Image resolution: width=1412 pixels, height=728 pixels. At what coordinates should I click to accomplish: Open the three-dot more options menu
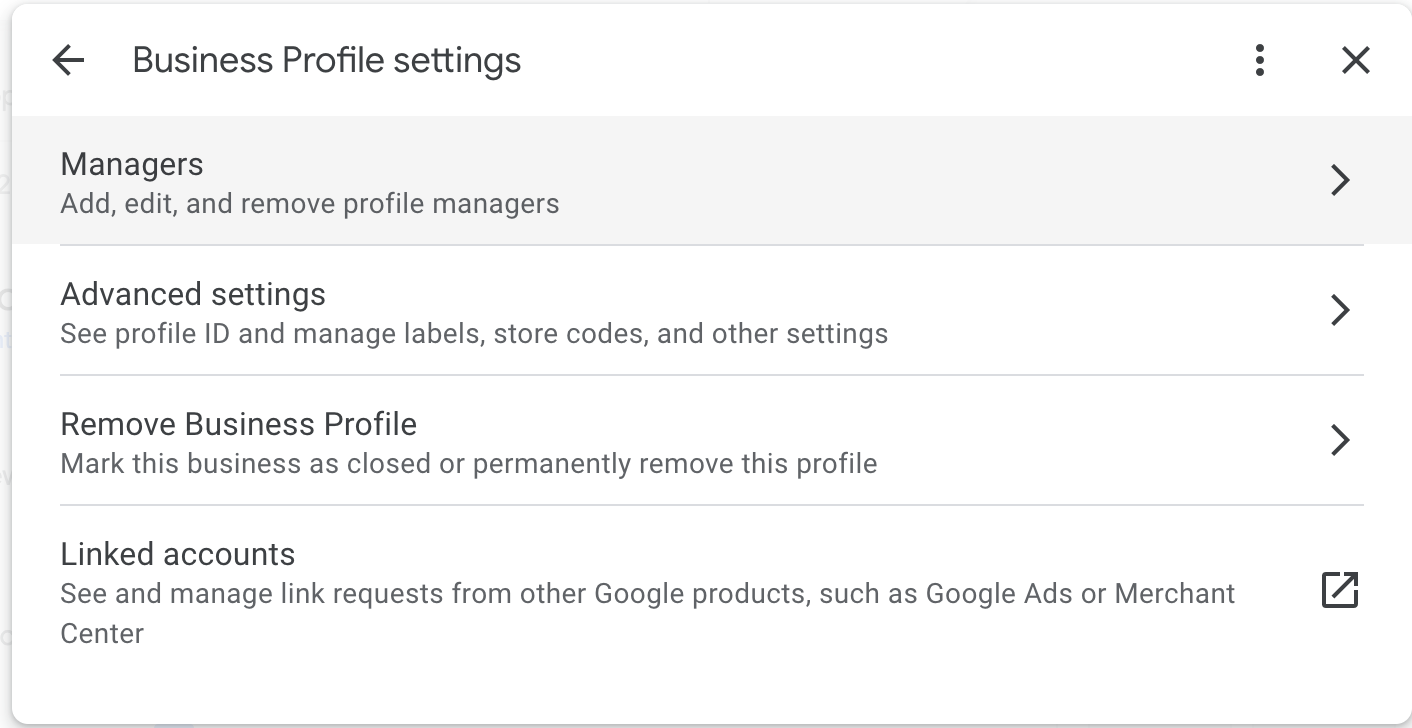[1260, 61]
